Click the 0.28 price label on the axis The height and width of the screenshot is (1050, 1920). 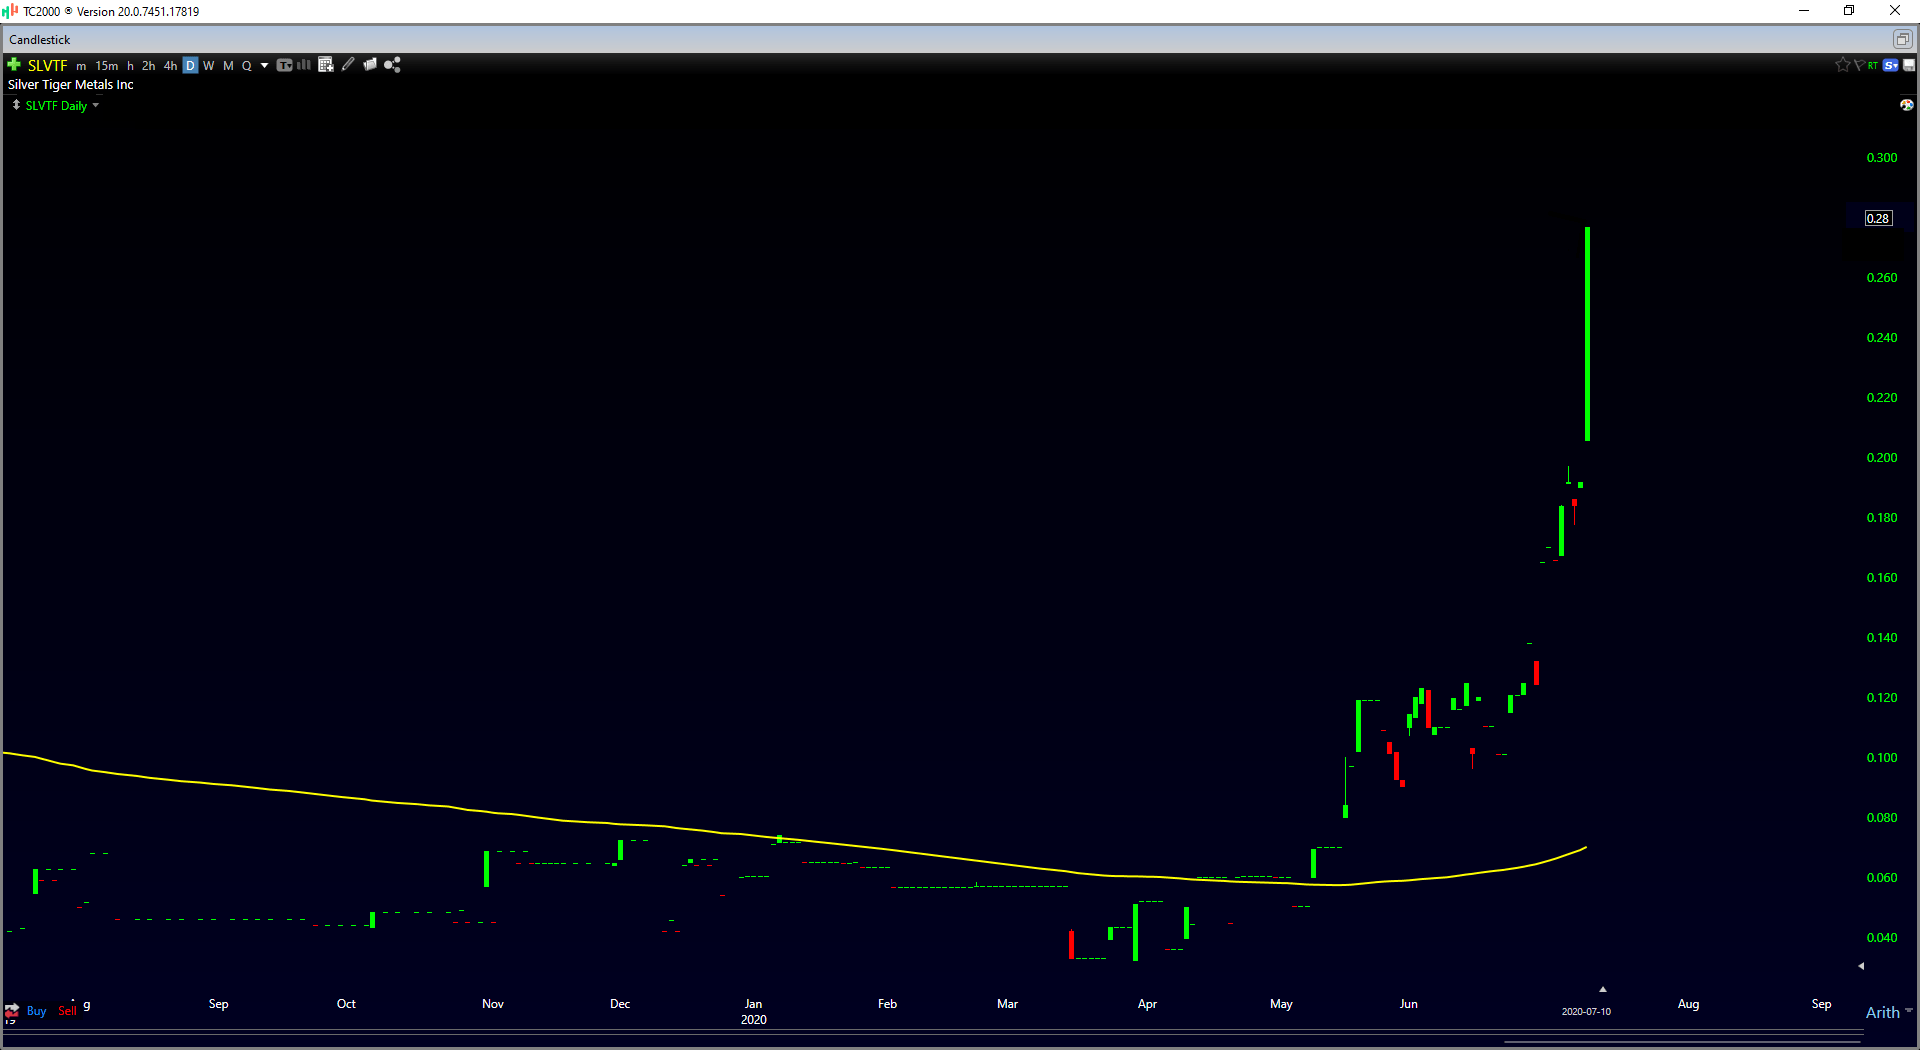click(x=1877, y=218)
